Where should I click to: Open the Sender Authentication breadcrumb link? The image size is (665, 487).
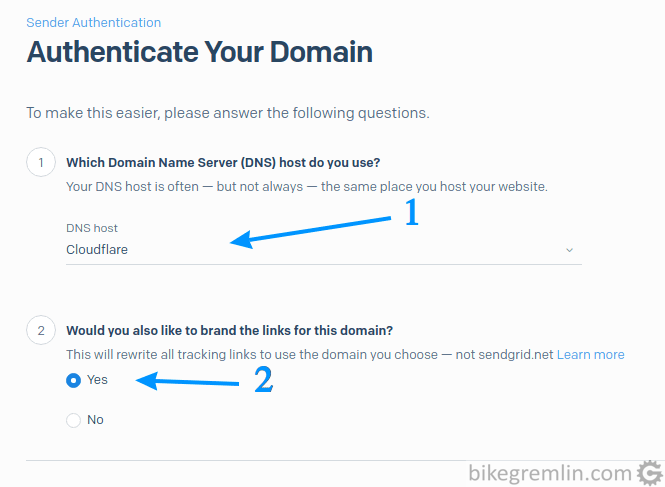point(93,22)
